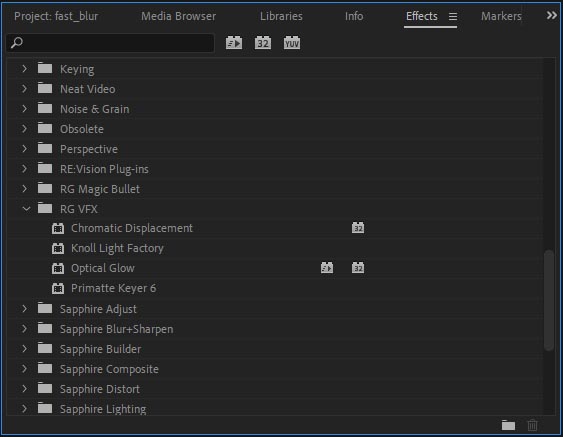Image resolution: width=563 pixels, height=437 pixels.
Task: Select the Knoll Light Factory effect icon
Action: pyautogui.click(x=58, y=248)
